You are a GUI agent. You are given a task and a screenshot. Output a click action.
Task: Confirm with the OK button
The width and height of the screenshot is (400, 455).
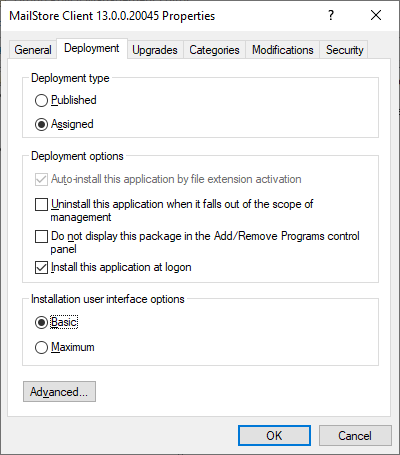point(274,435)
